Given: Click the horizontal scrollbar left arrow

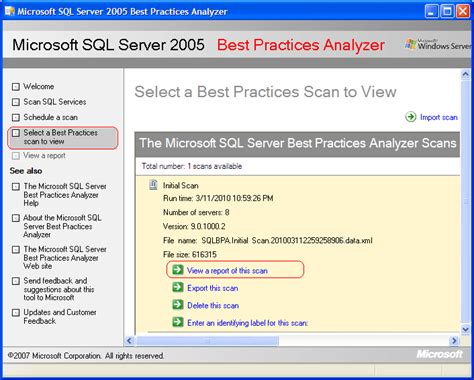Looking at the screenshot, I should tap(130, 341).
